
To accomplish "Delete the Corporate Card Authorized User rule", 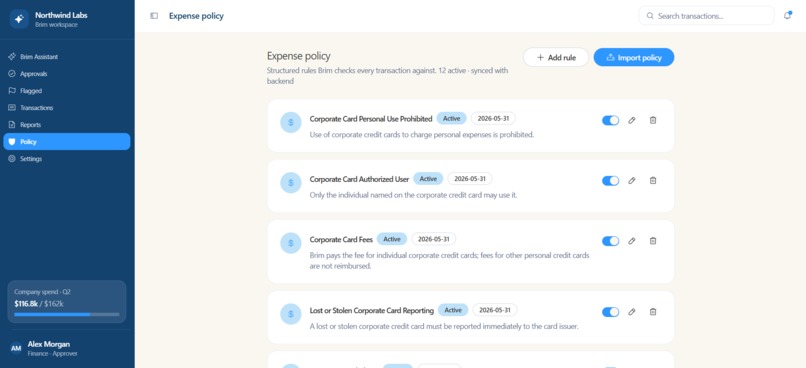I will coord(653,180).
